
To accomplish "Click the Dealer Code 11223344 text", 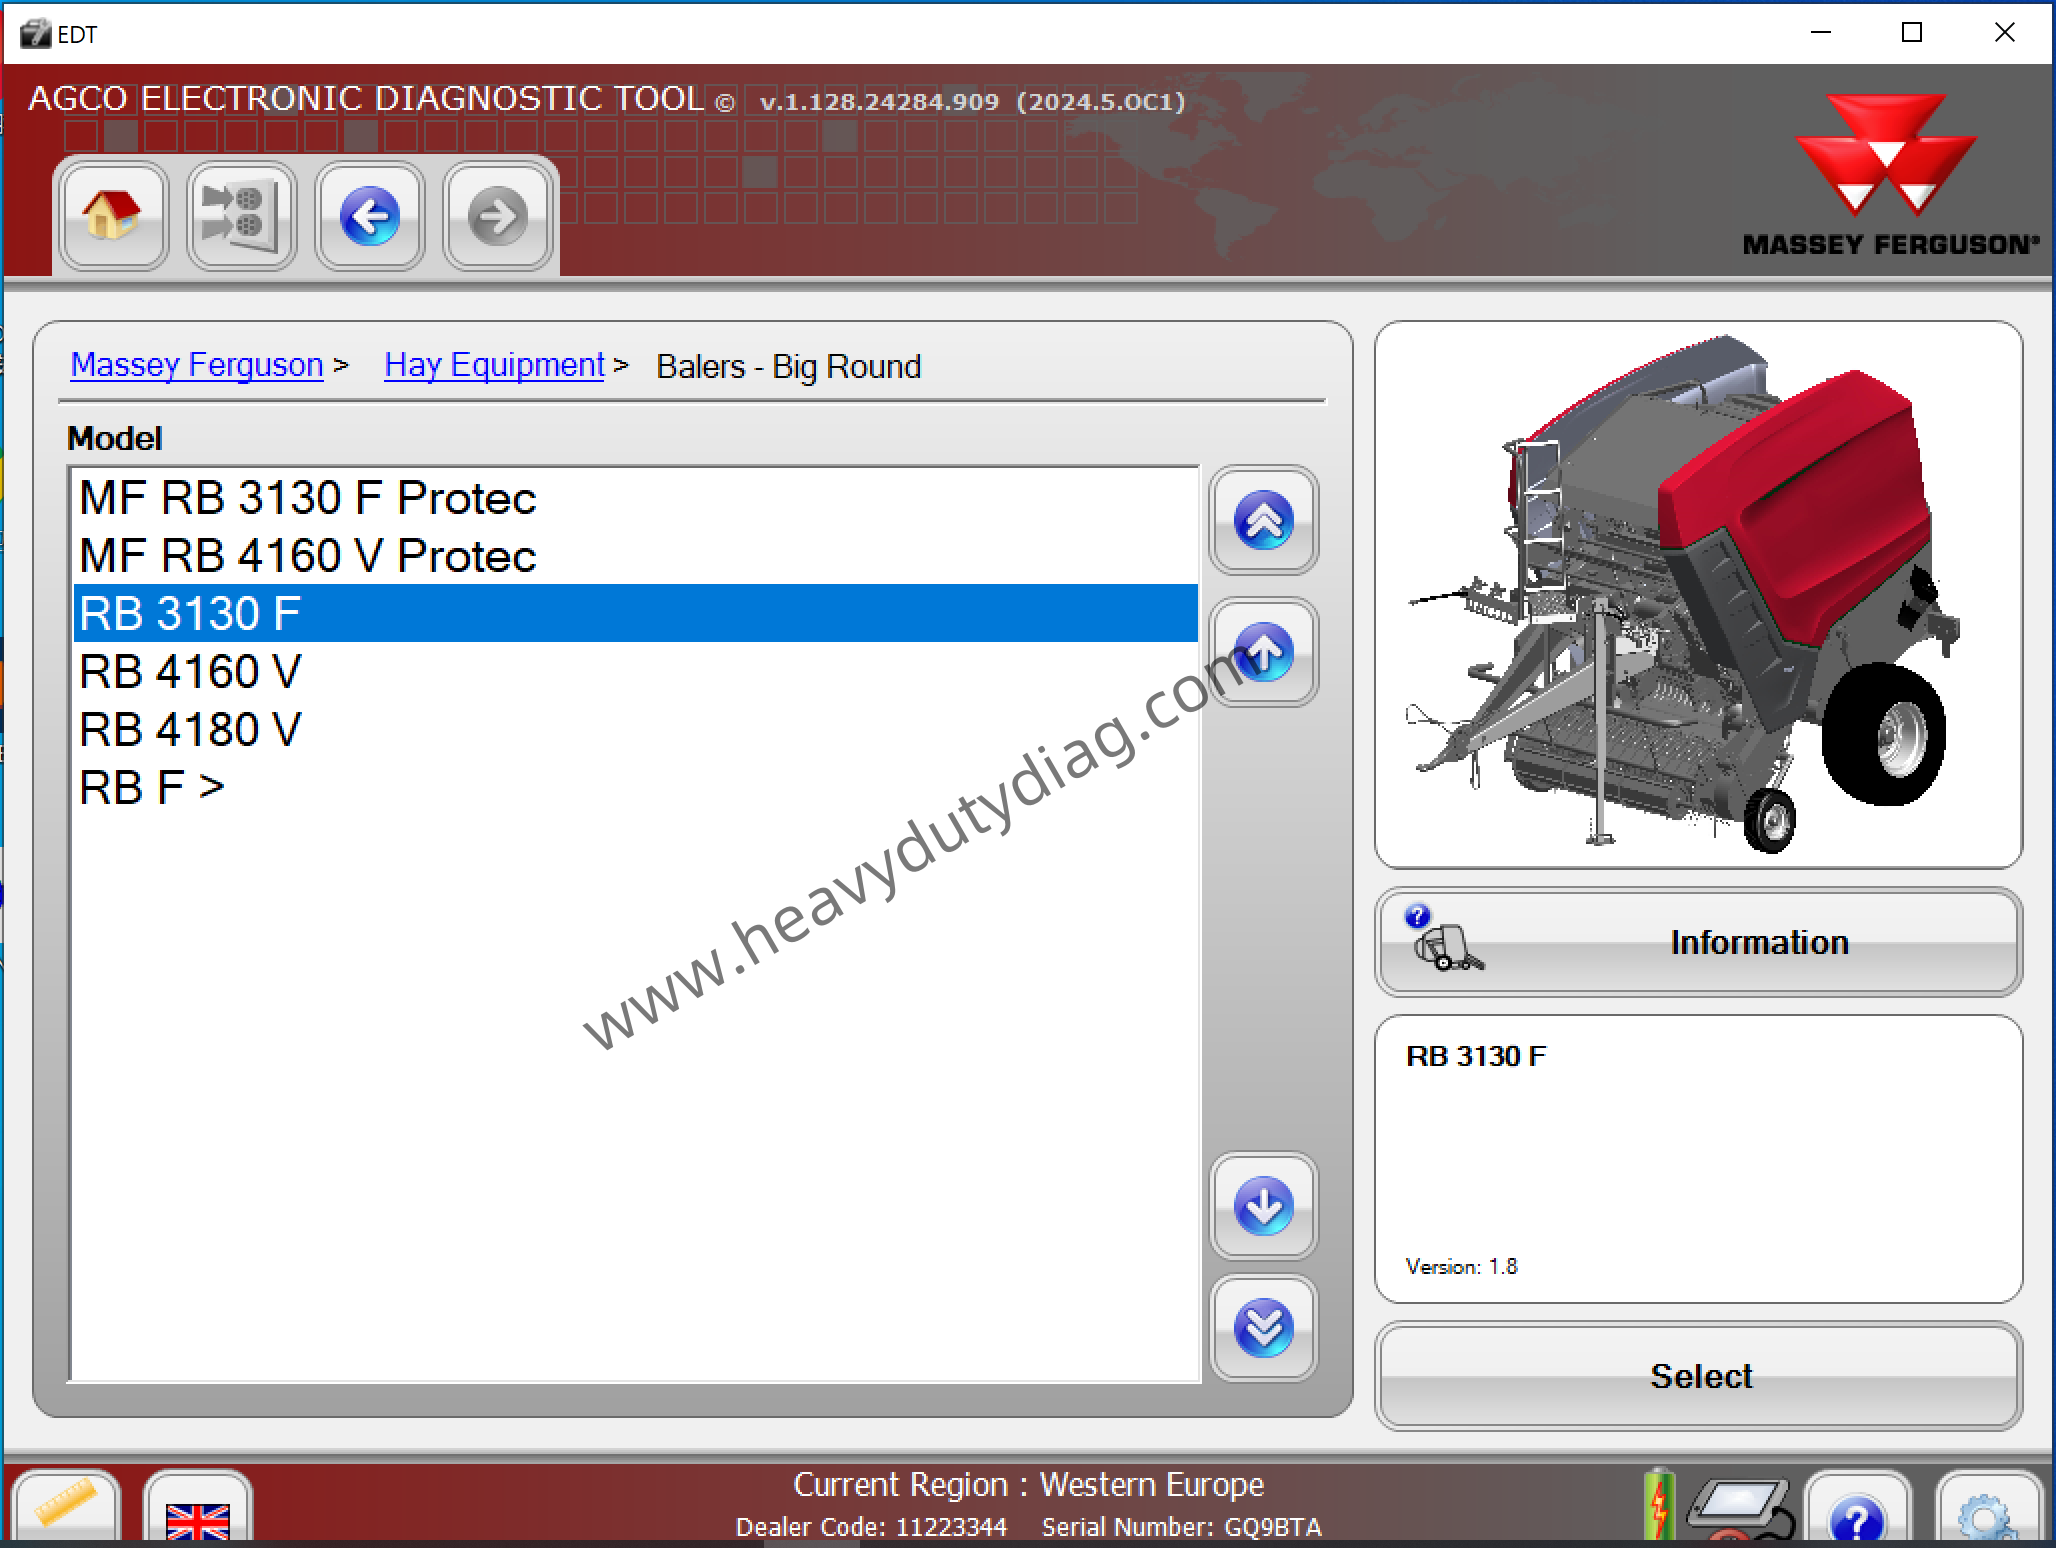I will point(871,1527).
